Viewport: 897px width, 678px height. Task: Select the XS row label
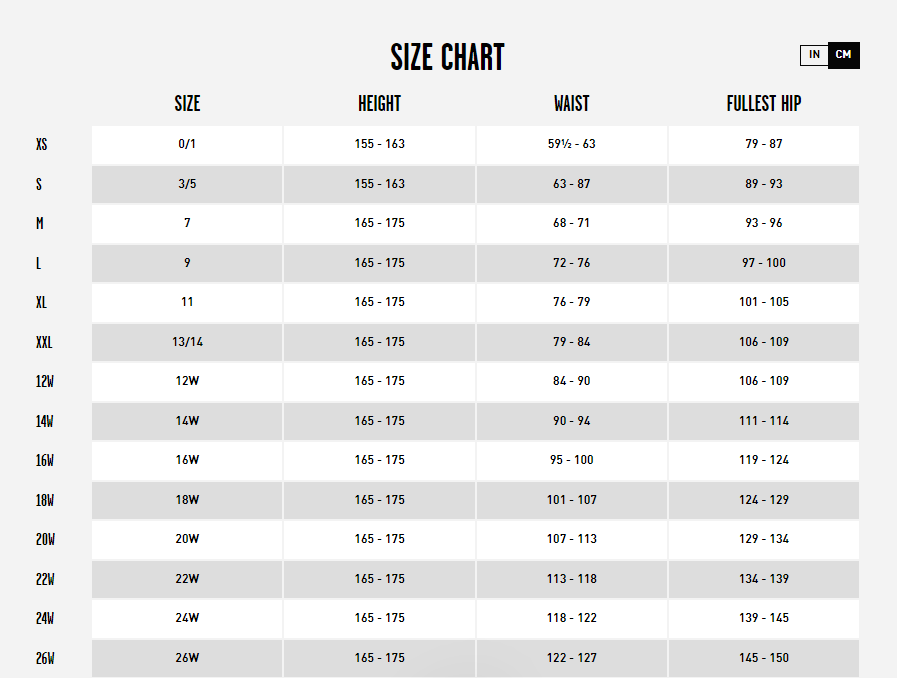tap(41, 144)
